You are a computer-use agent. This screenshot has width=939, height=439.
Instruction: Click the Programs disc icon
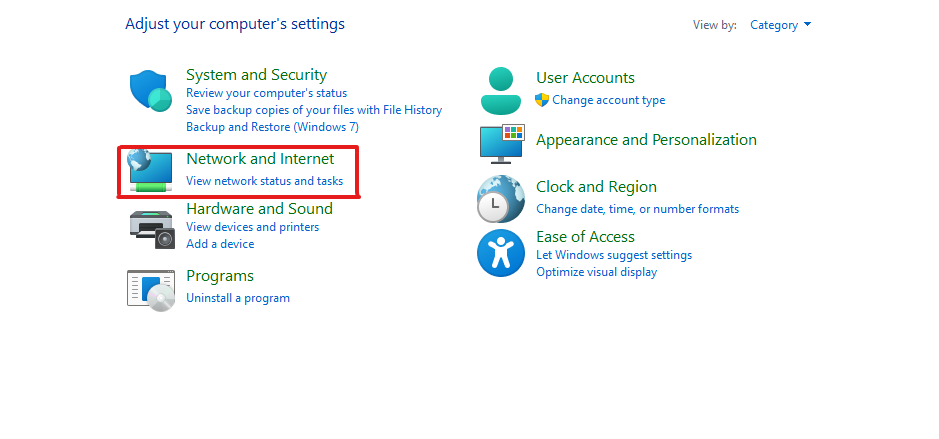coord(152,289)
